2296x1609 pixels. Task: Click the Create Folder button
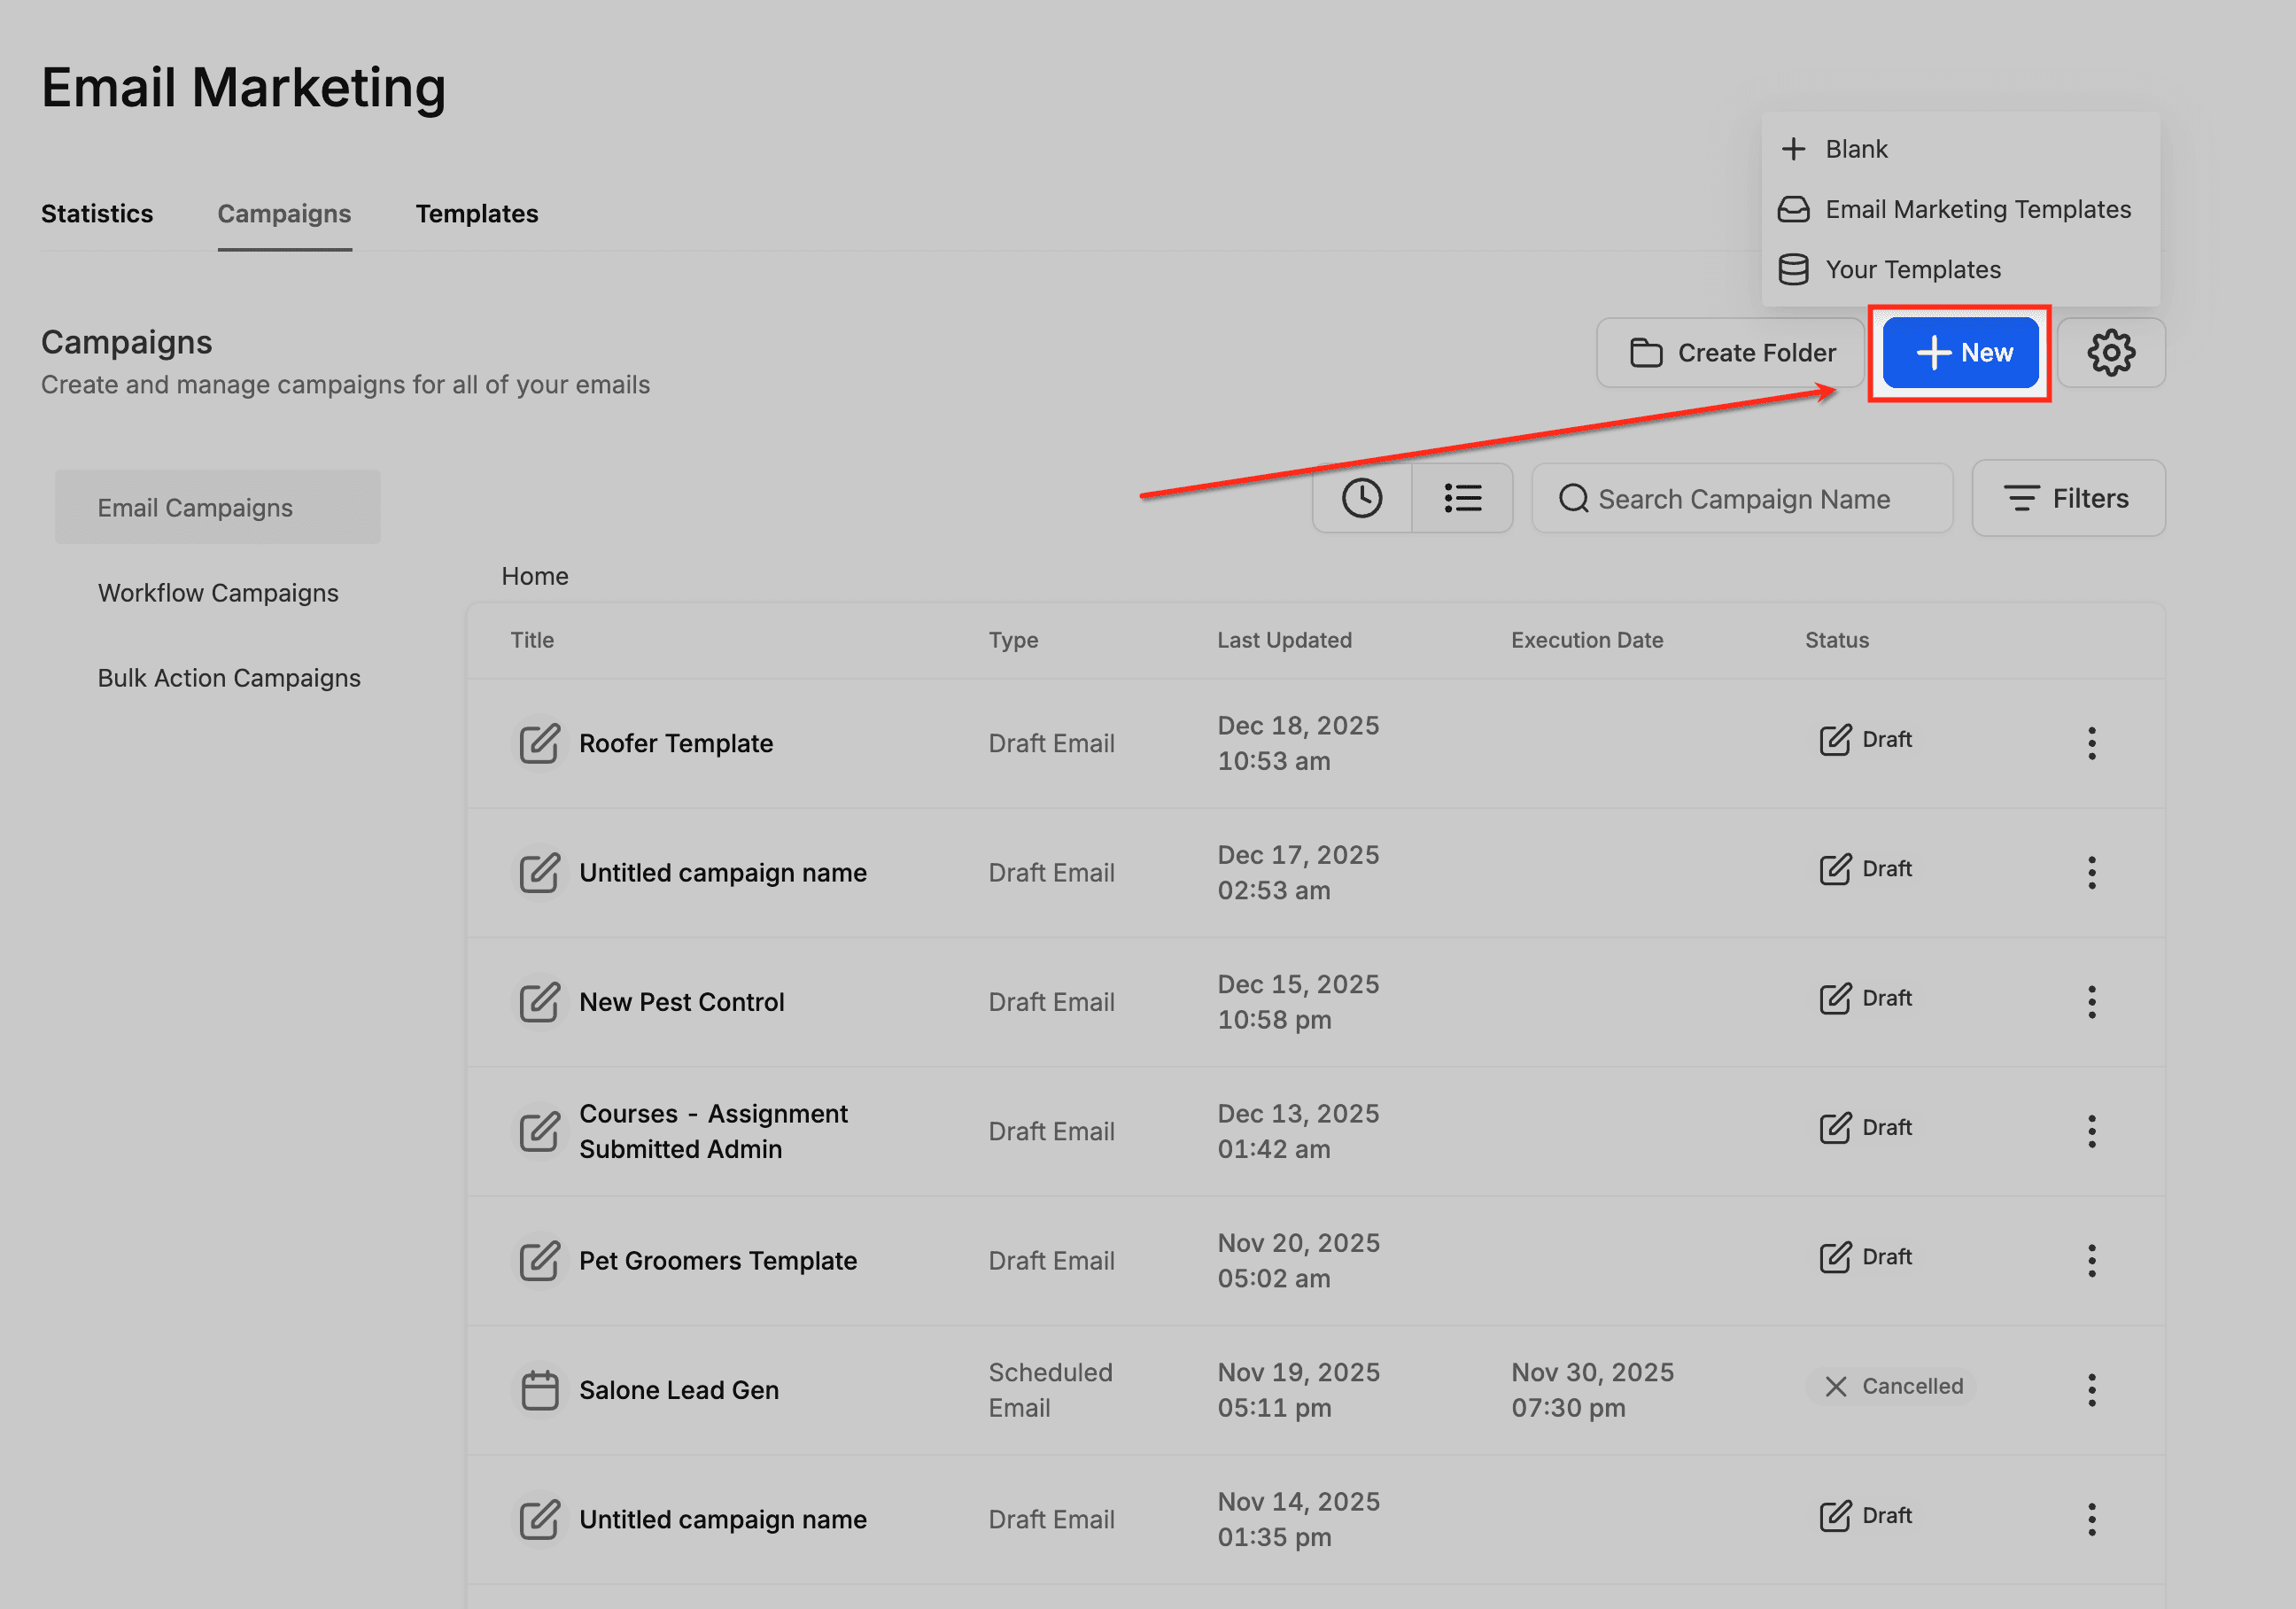pos(1732,353)
